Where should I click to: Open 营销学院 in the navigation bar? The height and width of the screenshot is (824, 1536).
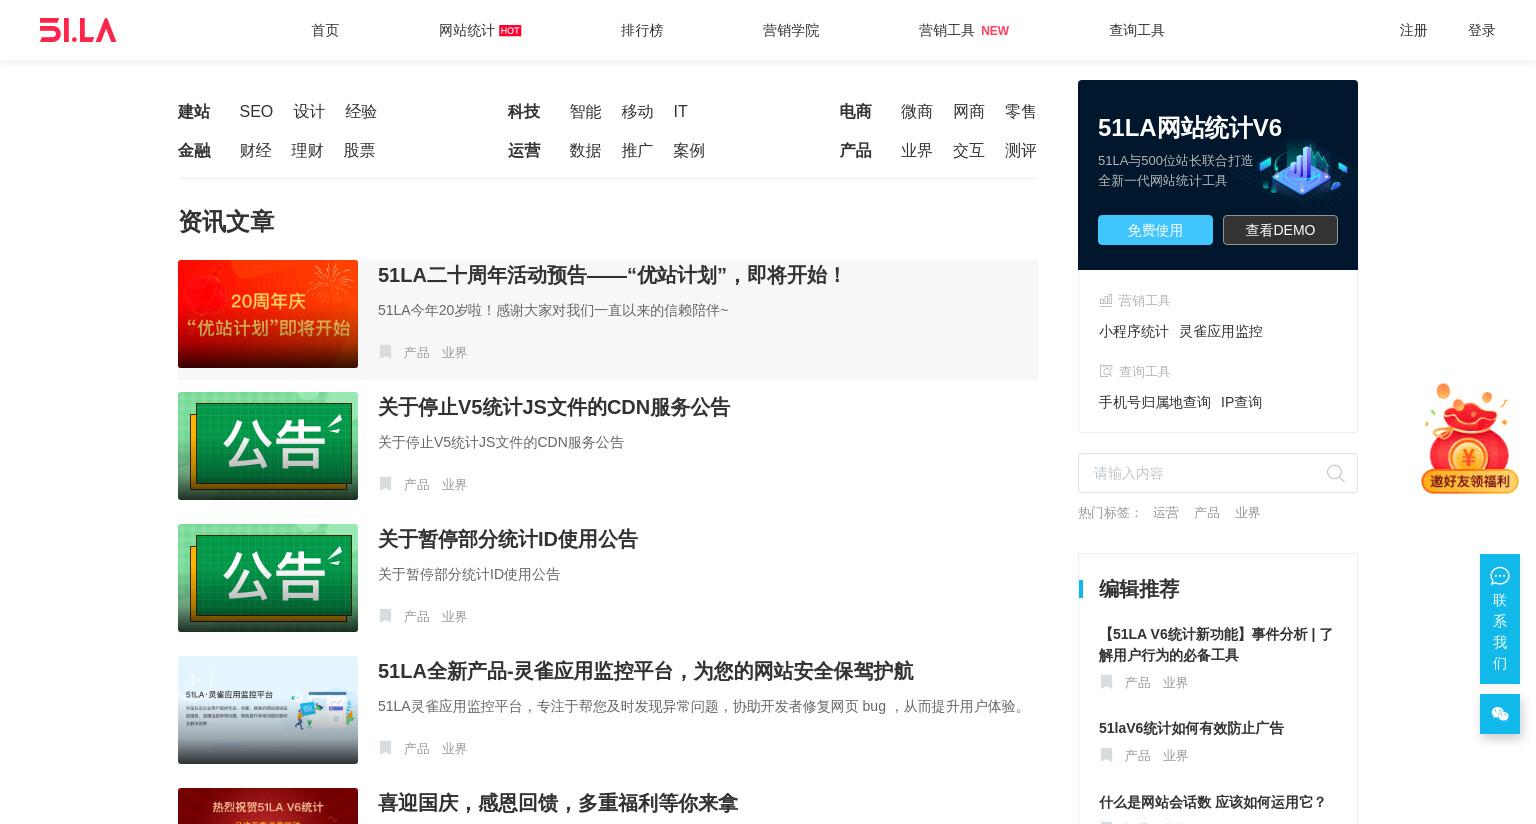click(791, 30)
